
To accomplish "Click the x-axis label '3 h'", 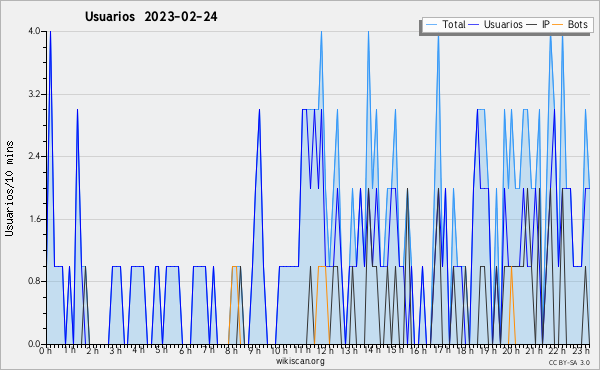I will 116,351.
